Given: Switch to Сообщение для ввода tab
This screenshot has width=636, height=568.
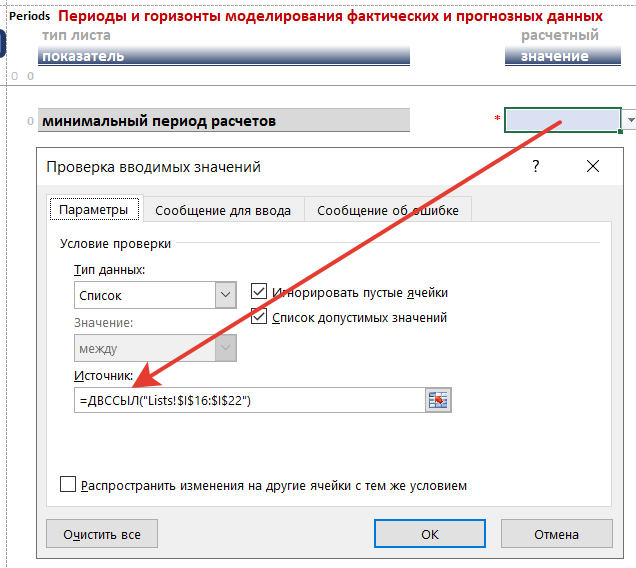Looking at the screenshot, I should (x=223, y=210).
